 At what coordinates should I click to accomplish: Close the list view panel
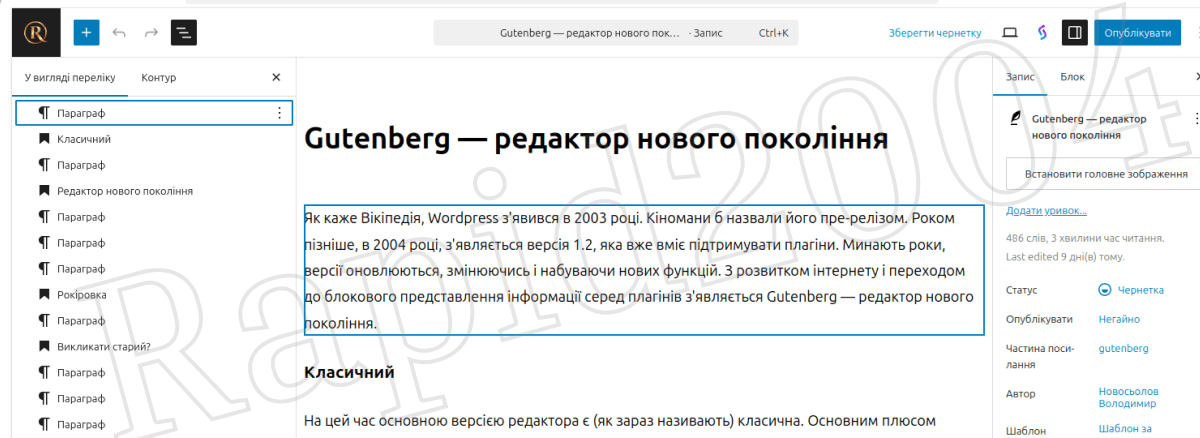click(276, 77)
